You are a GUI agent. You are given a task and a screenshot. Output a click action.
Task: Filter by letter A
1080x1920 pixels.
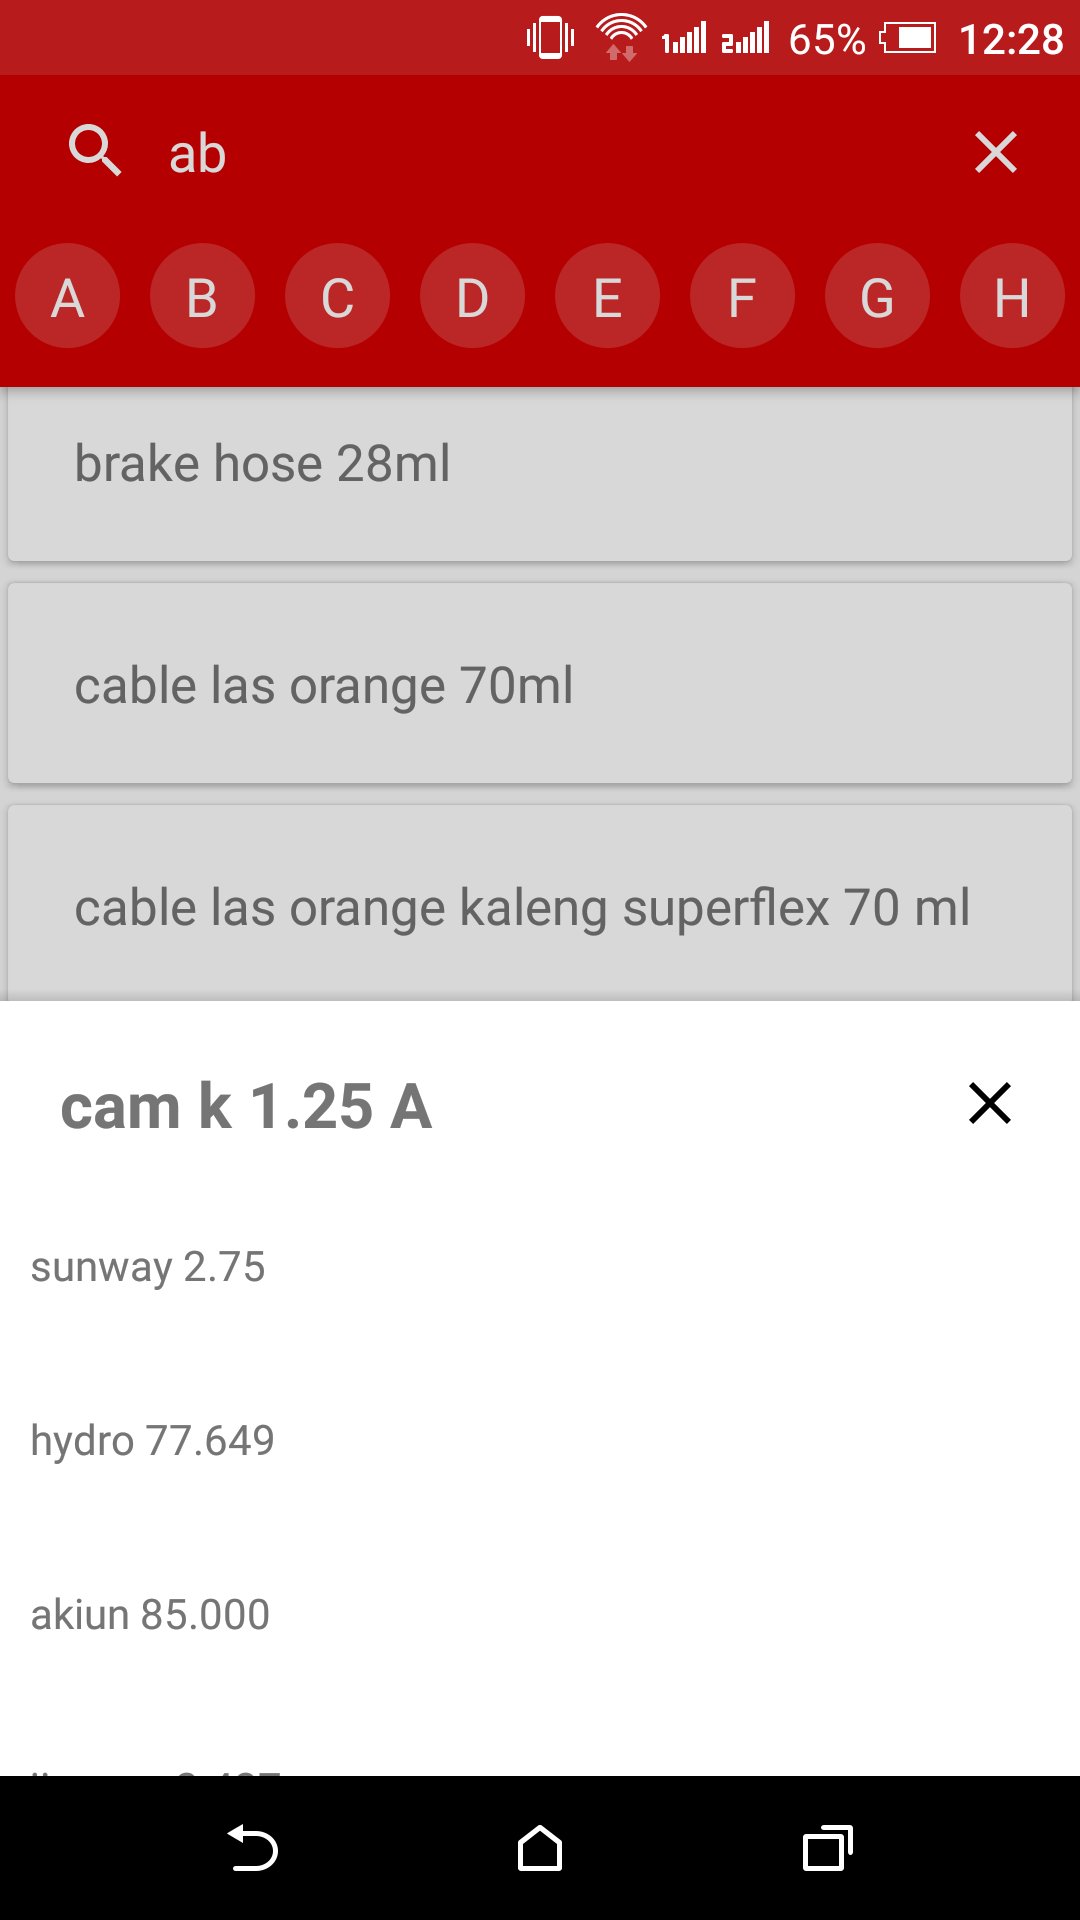tap(68, 297)
